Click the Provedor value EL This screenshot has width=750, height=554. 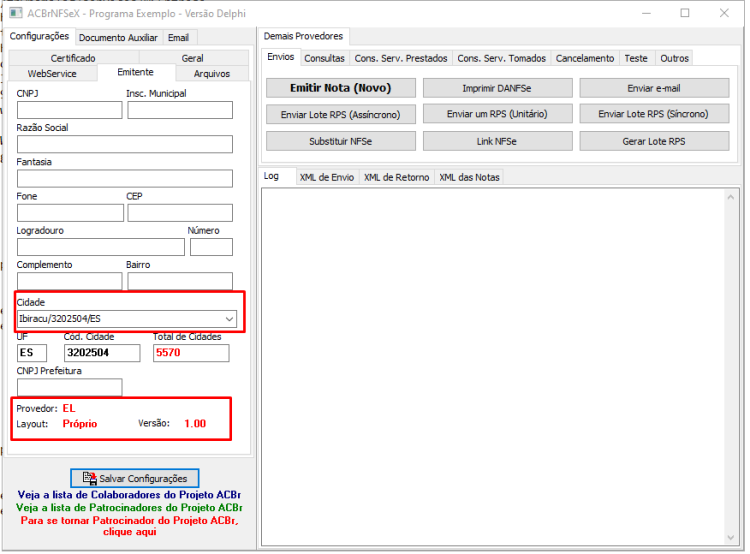69,408
